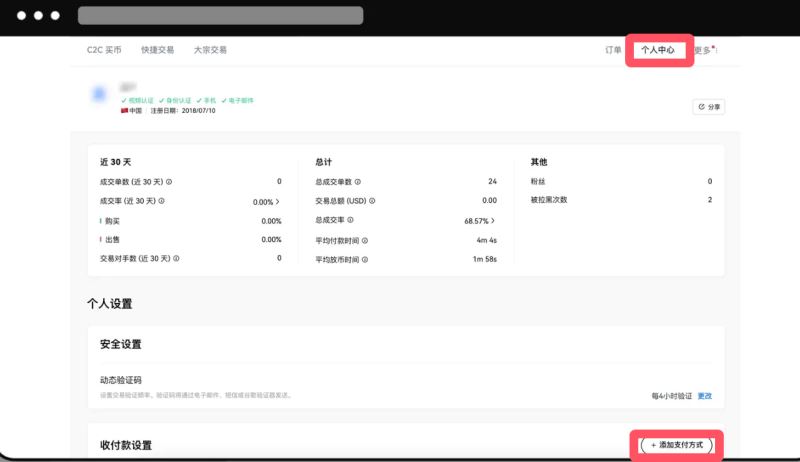Click info icon beside 平均付款时间
The height and width of the screenshot is (462, 800).
click(x=365, y=240)
